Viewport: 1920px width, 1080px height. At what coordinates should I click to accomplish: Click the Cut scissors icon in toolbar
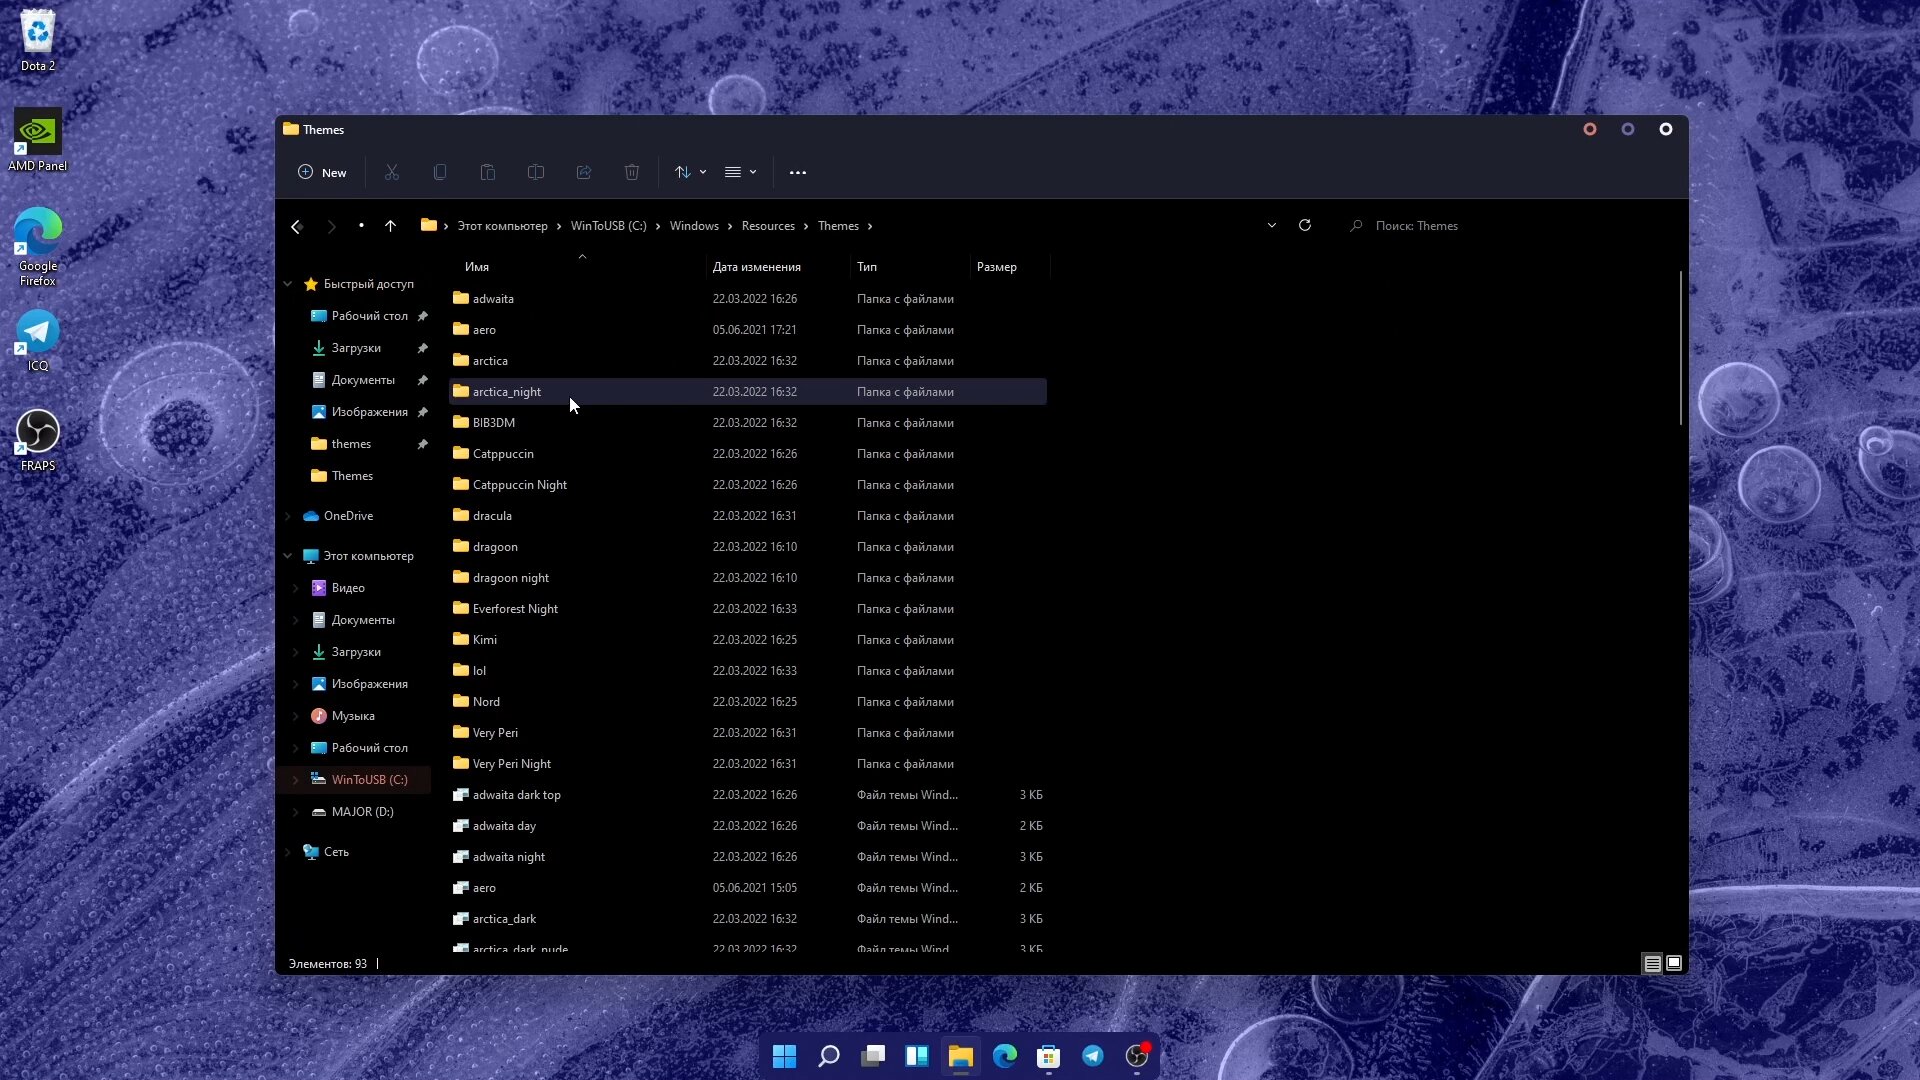pos(391,172)
